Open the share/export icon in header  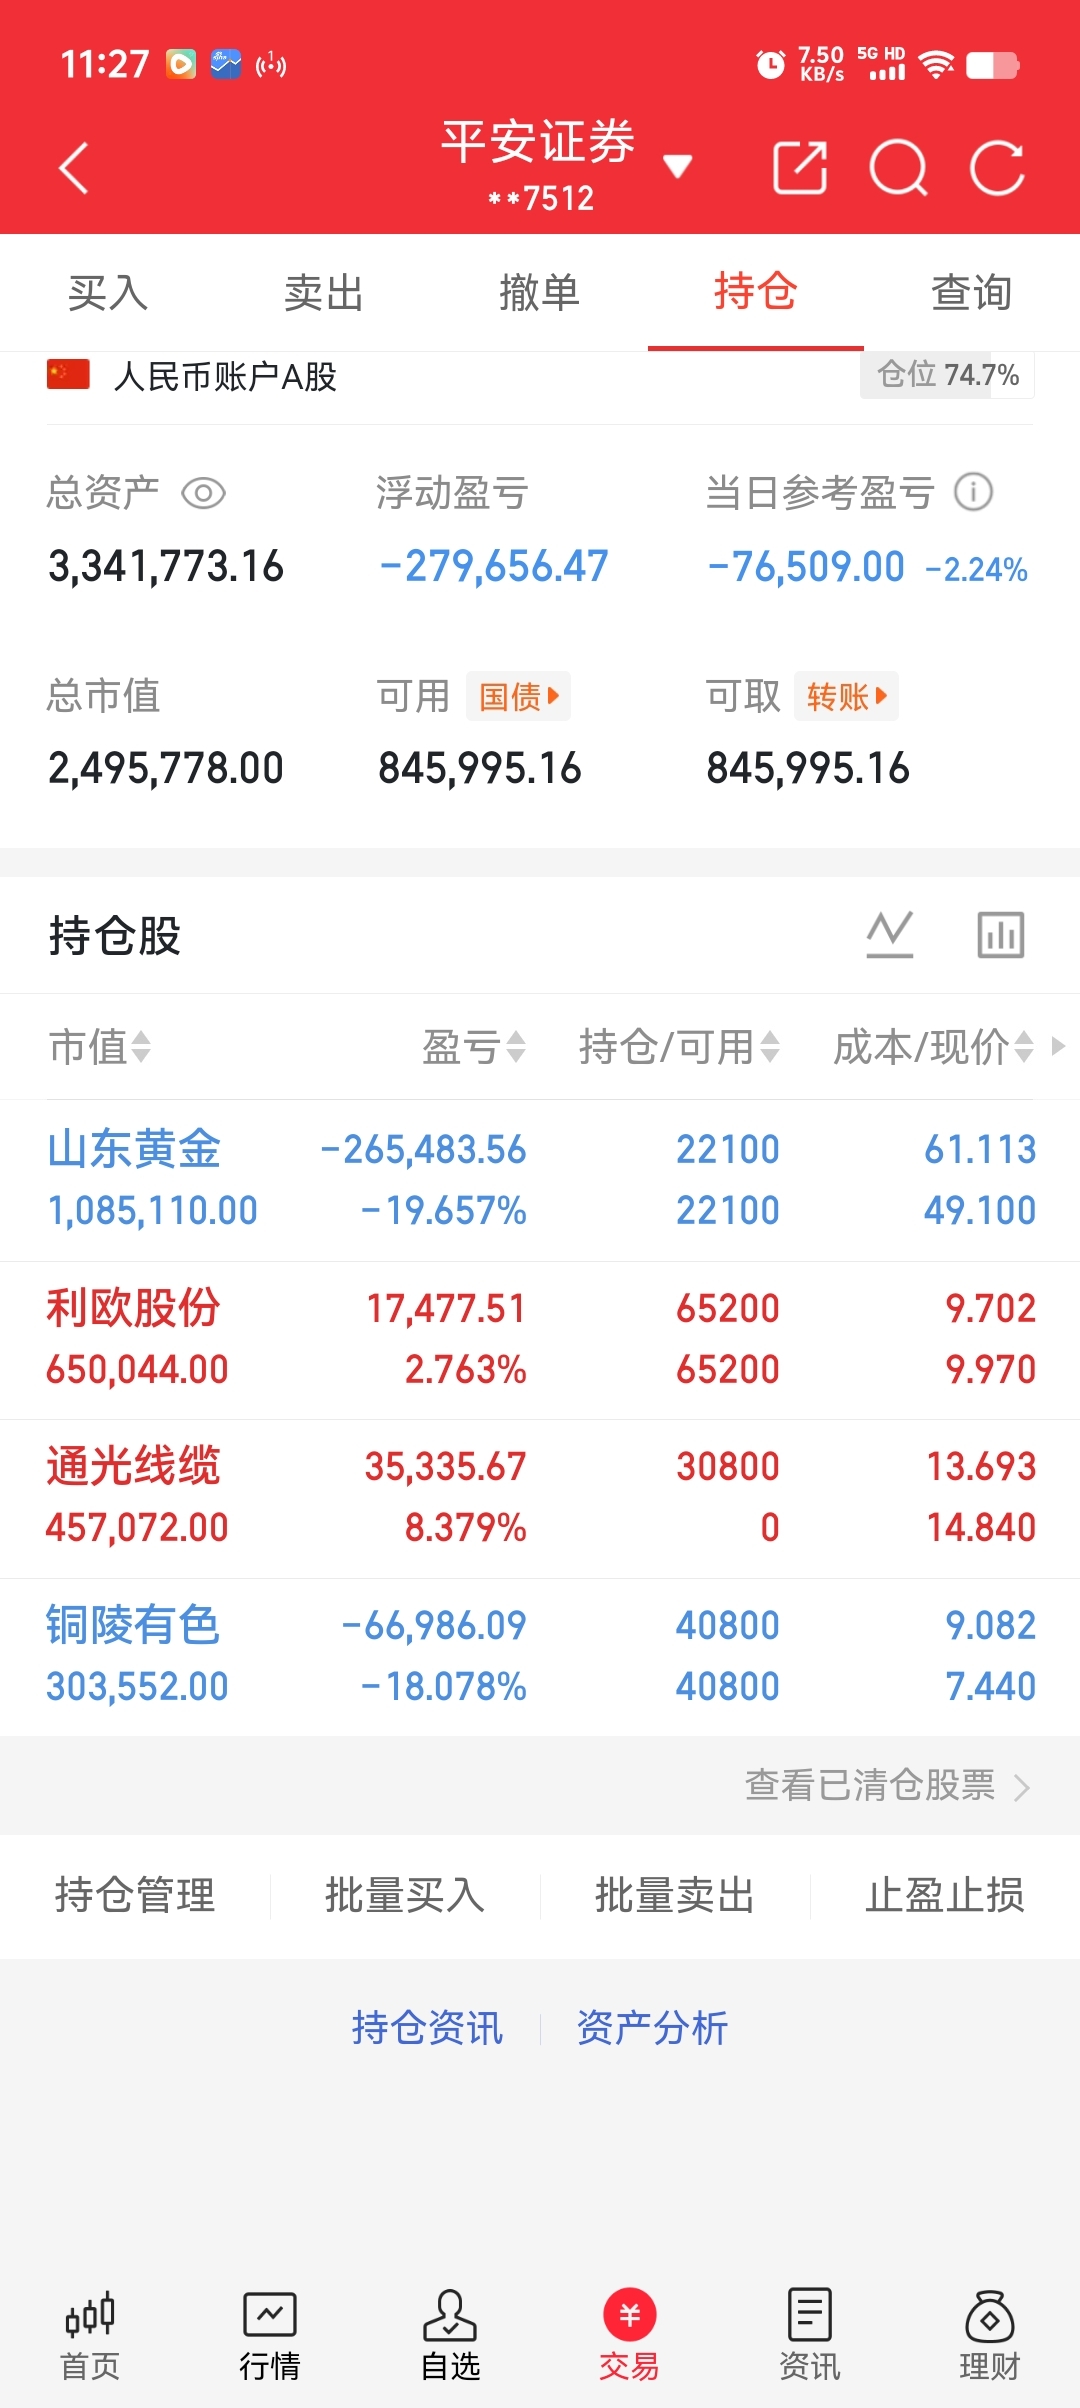point(800,167)
